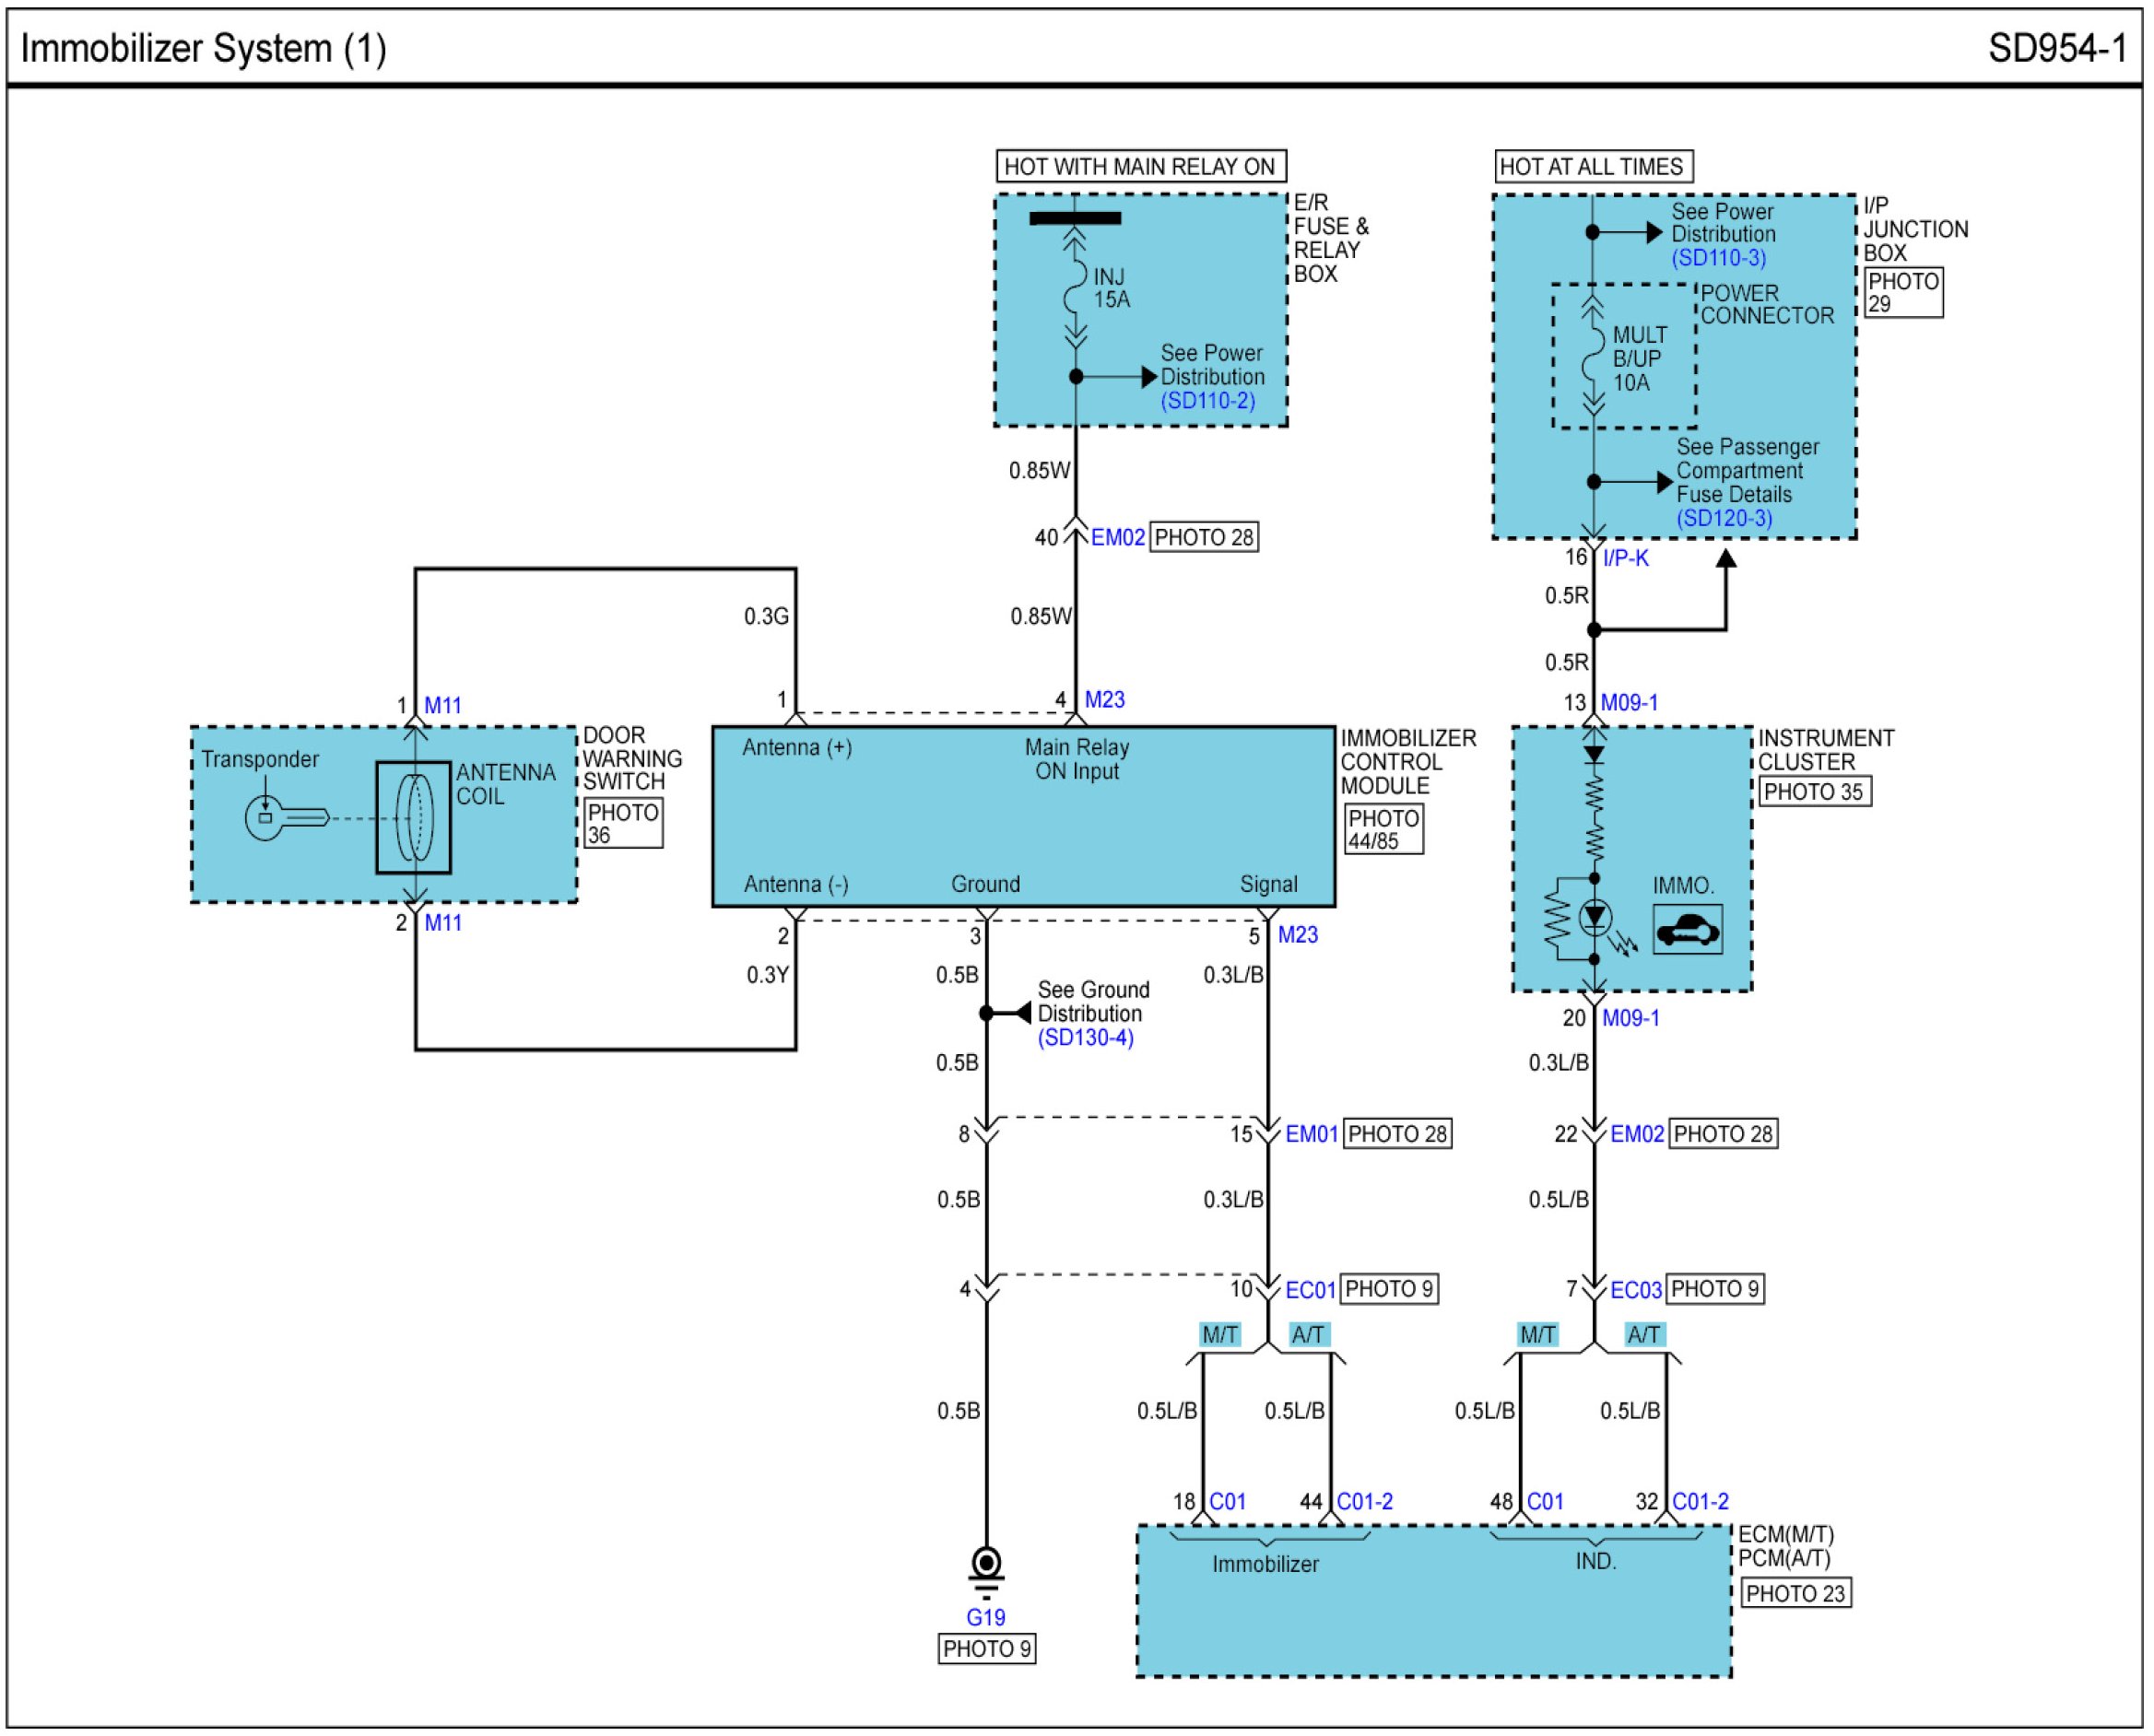Open the SD110-3 power distribution reference
The image size is (2154, 1736).
(1718, 258)
